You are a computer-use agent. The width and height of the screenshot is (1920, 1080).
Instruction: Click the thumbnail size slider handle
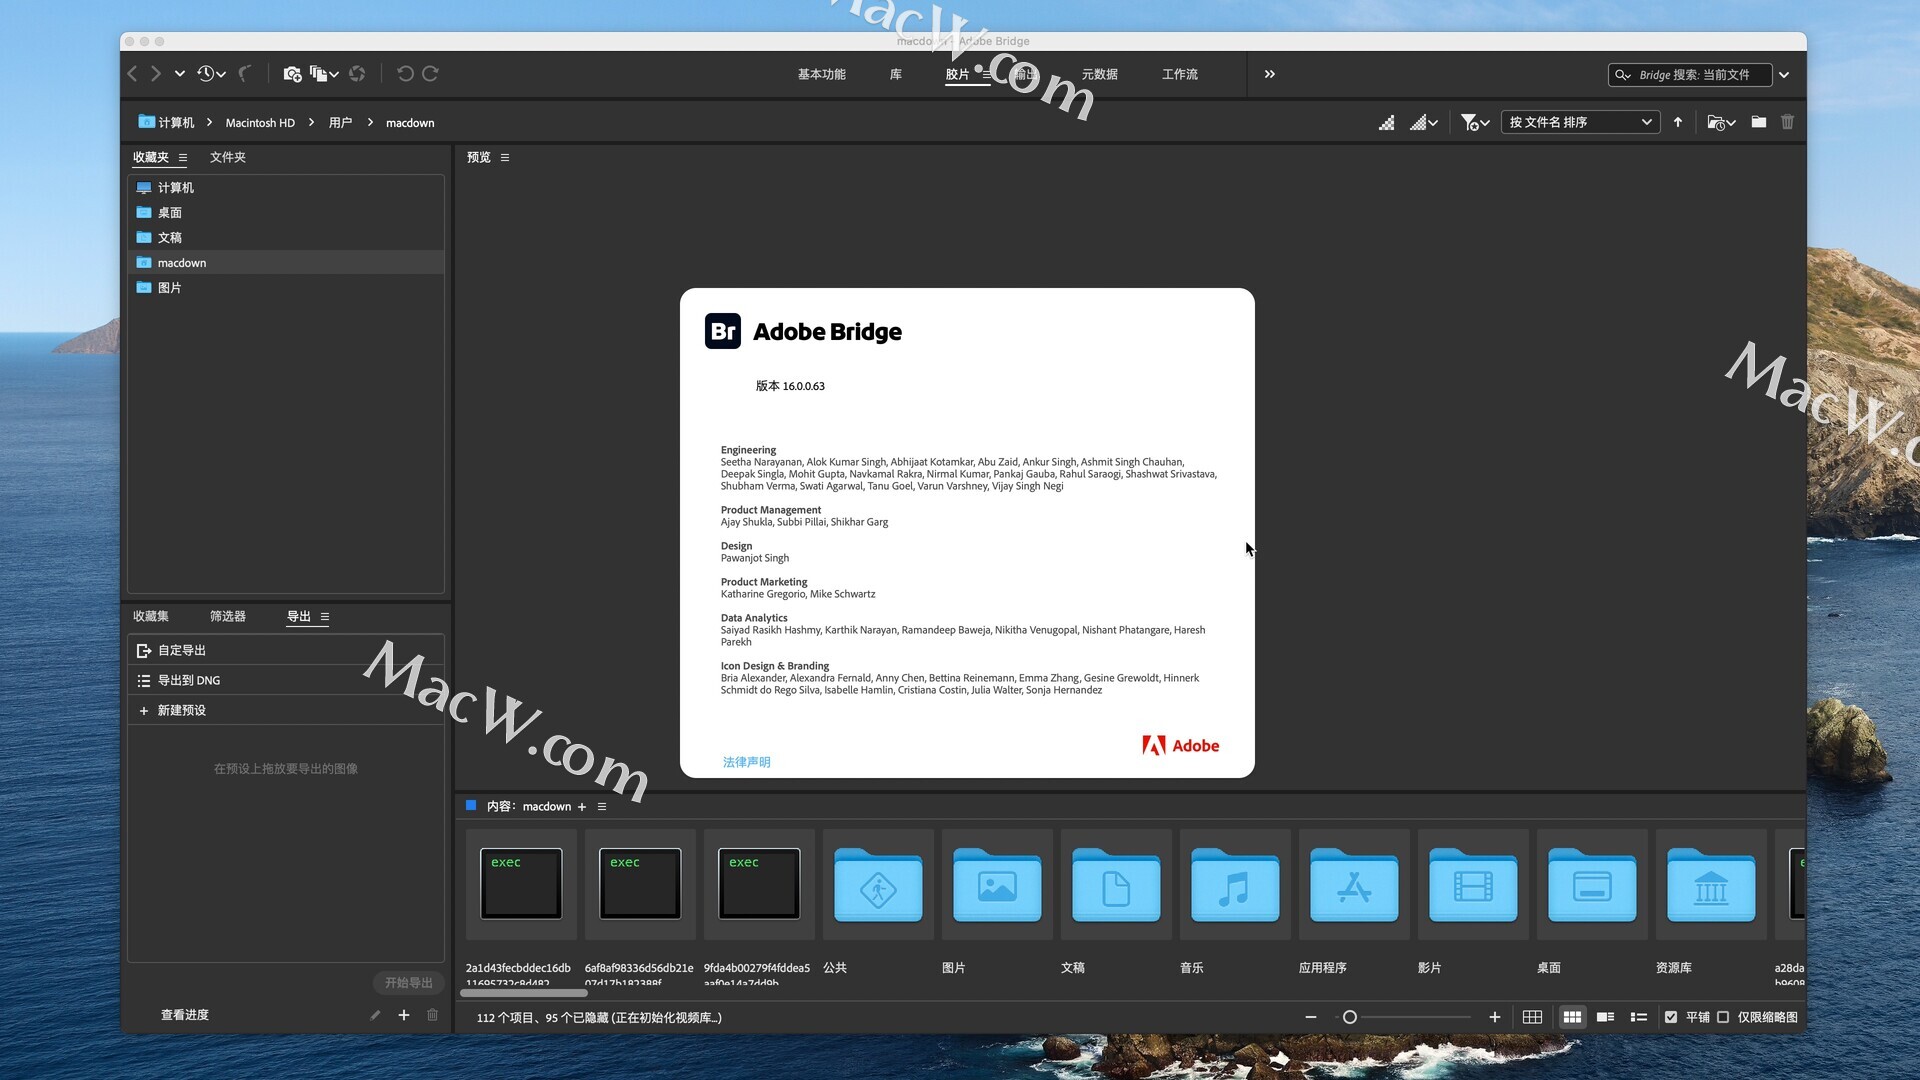point(1349,1017)
